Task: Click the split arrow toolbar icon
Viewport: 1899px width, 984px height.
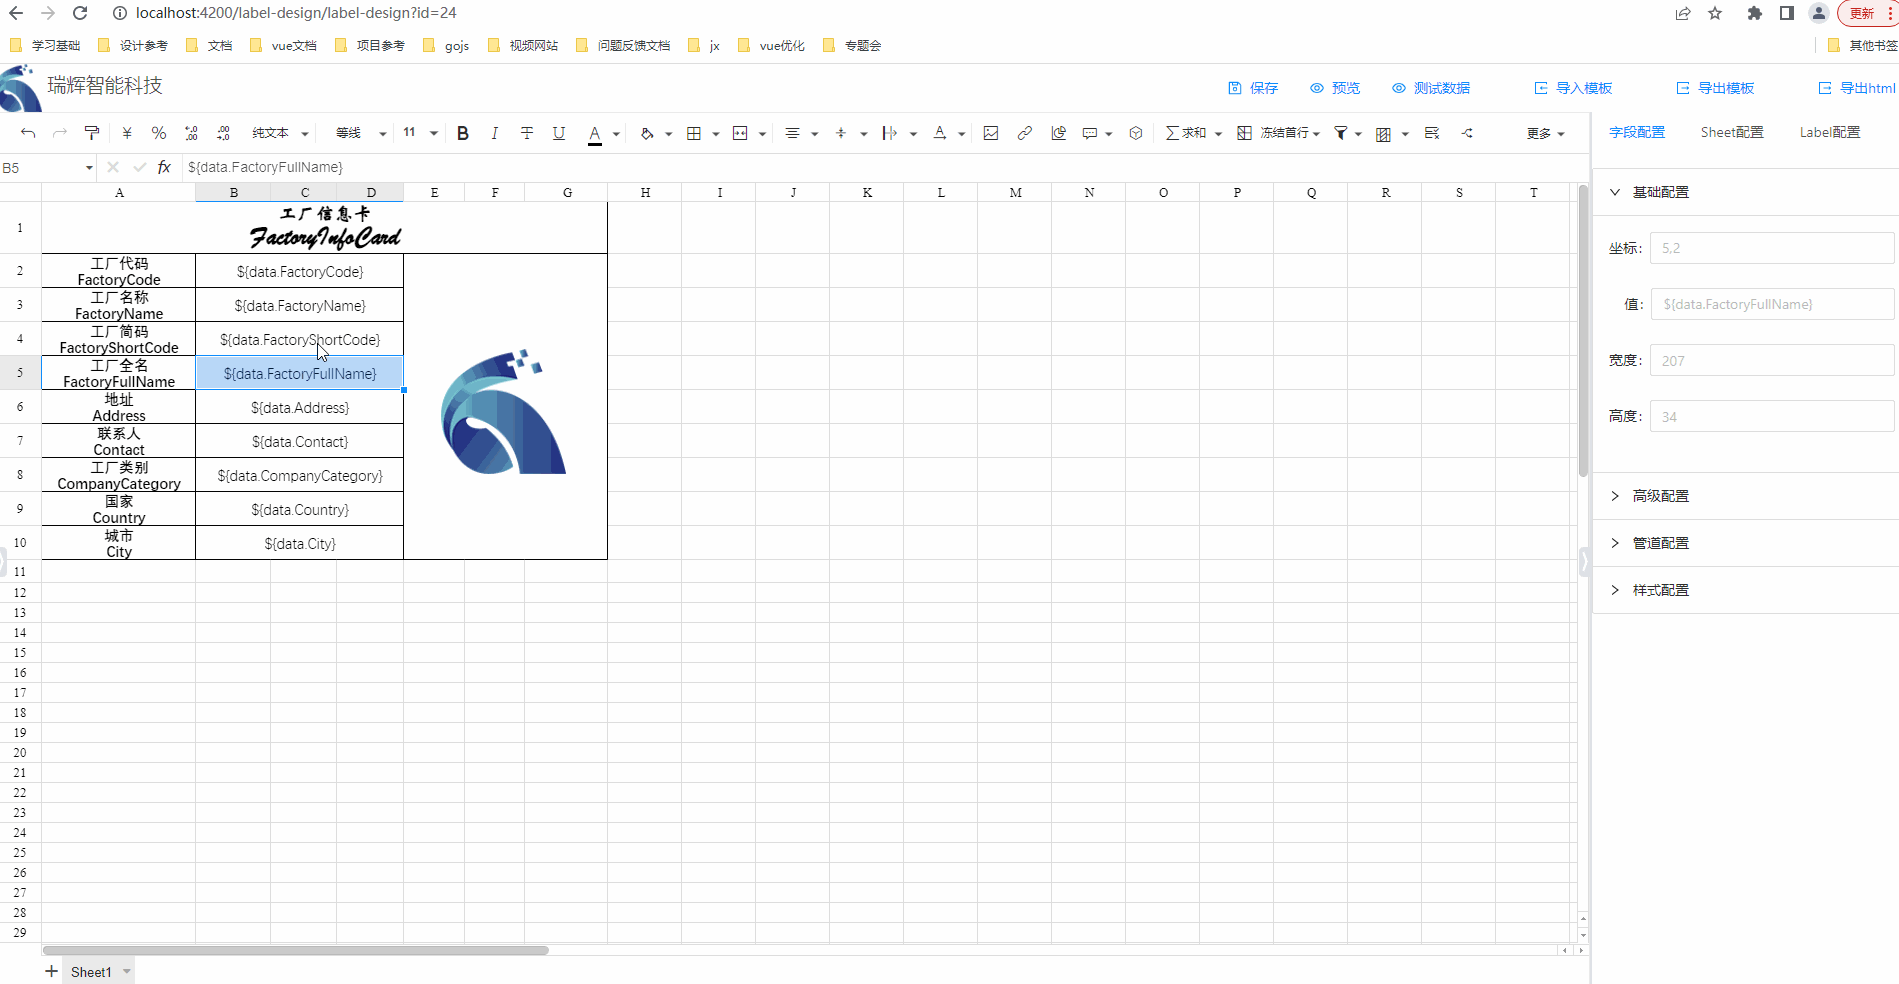Action: pyautogui.click(x=1467, y=133)
